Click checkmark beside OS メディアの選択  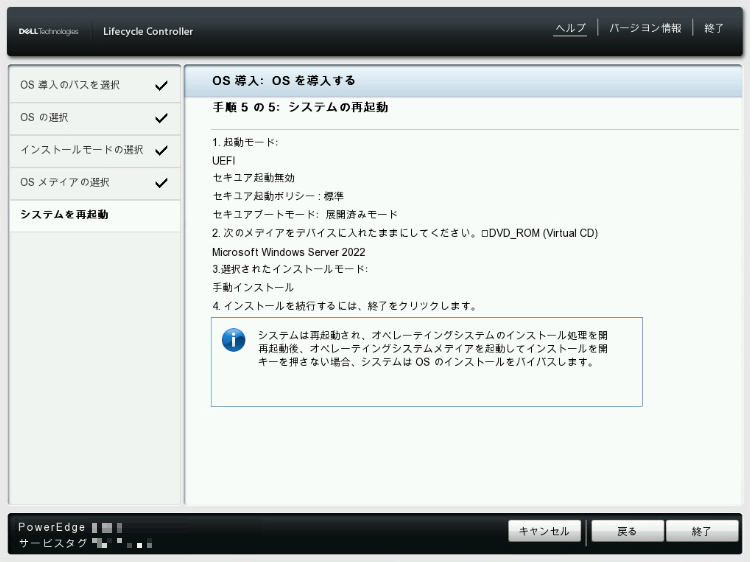[161, 183]
